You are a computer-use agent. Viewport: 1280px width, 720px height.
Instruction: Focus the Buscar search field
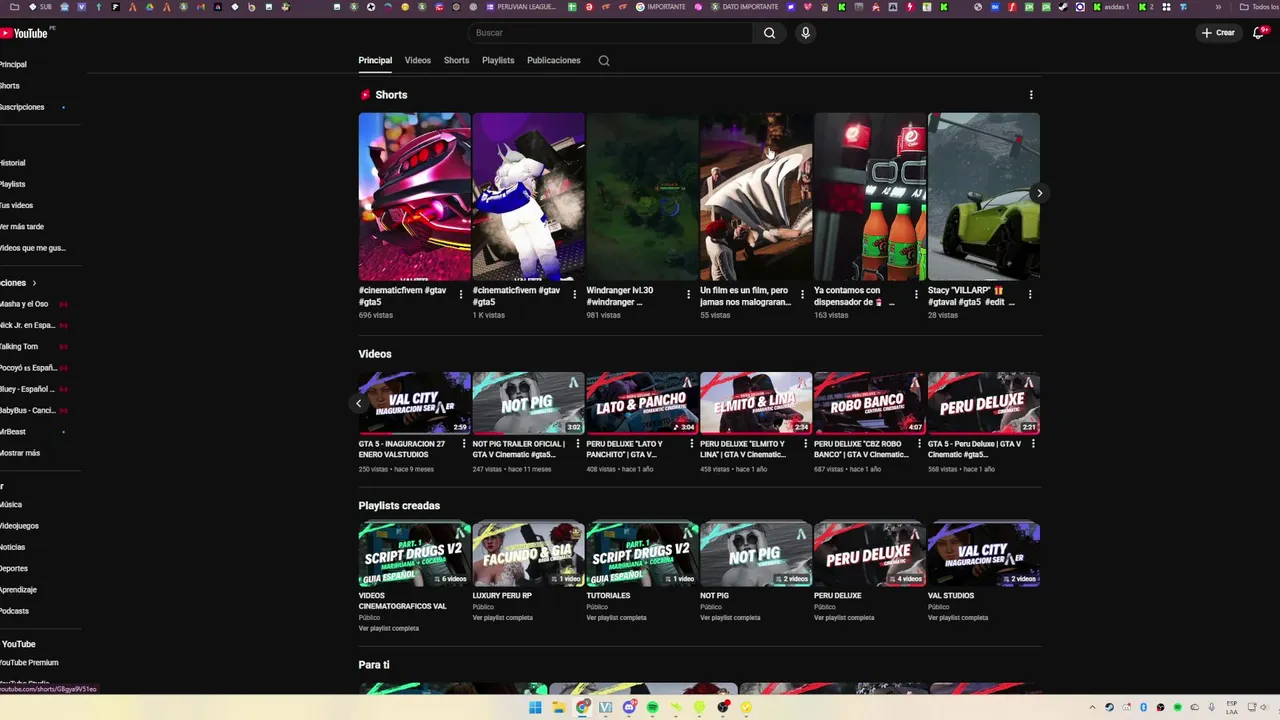pyautogui.click(x=610, y=33)
